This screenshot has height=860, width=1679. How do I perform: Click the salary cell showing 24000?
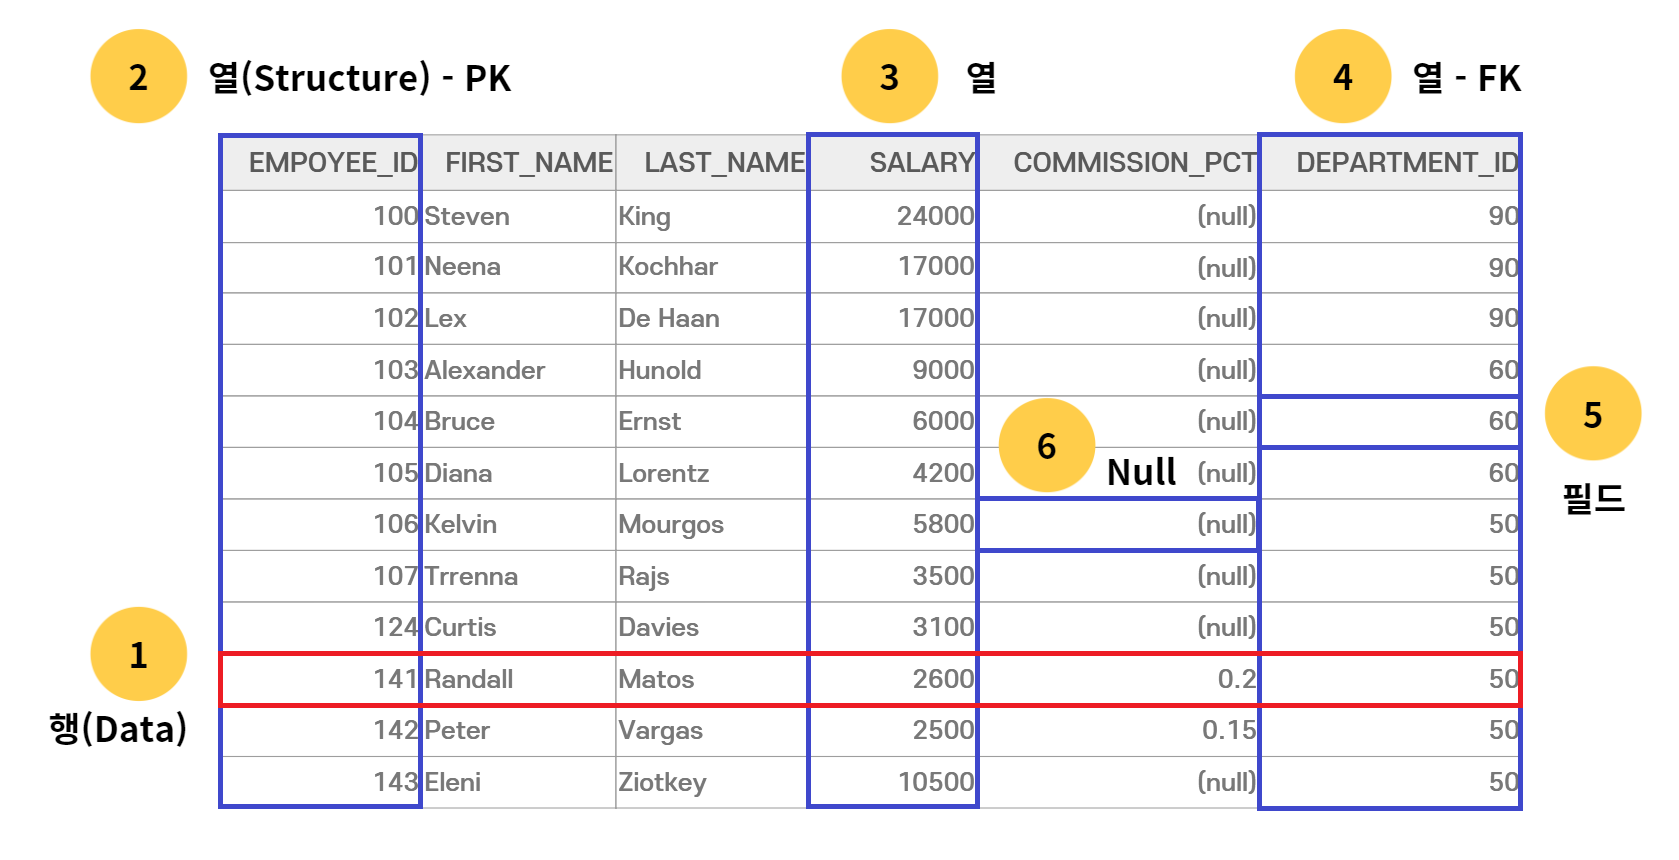tap(892, 216)
